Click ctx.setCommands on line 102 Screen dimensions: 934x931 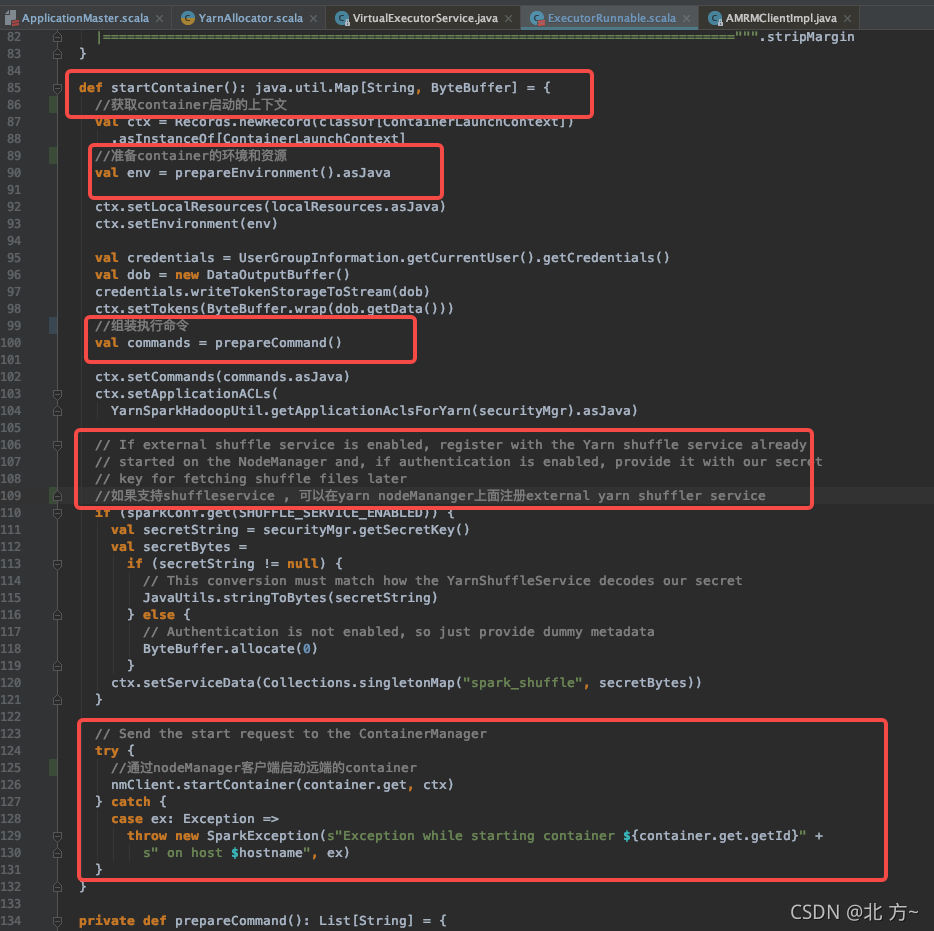click(x=155, y=377)
